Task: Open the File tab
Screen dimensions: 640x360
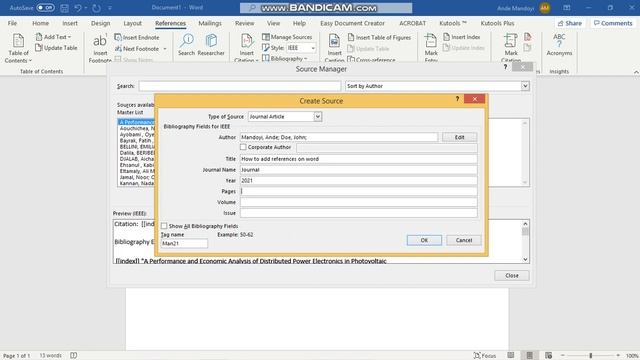Action: (12, 23)
